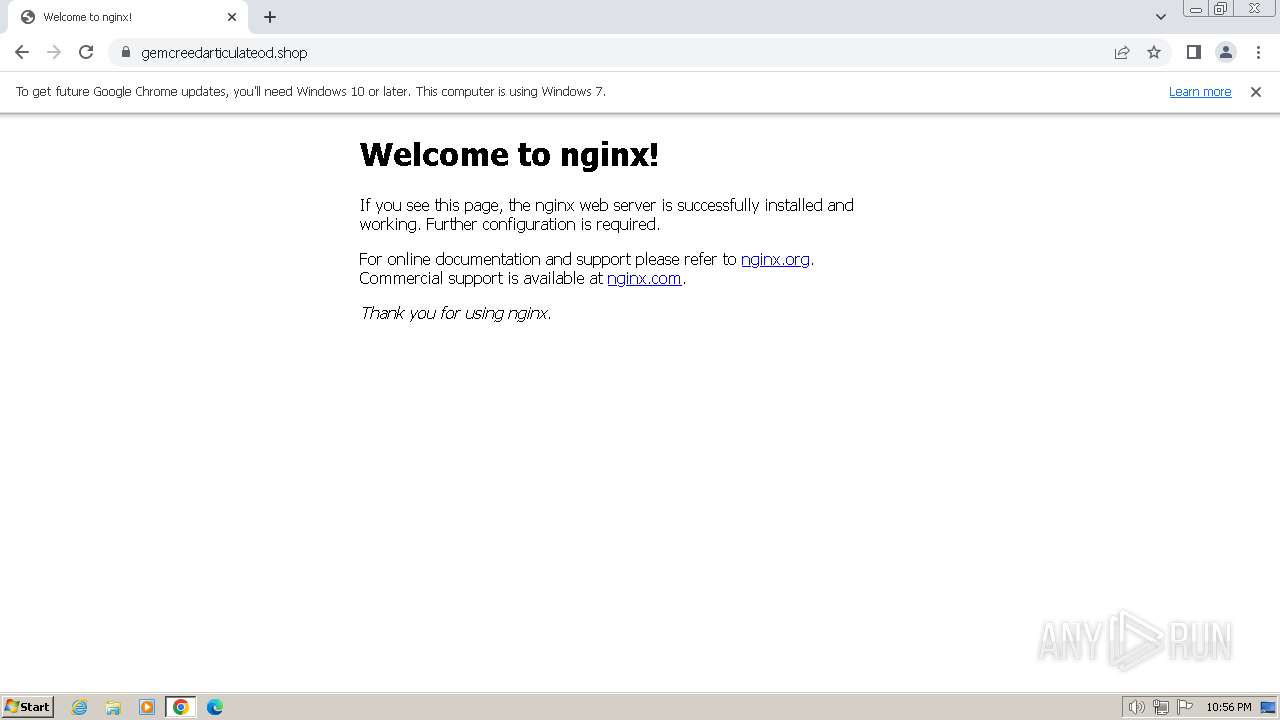Bookmark this tab with the star icon

pos(1154,52)
